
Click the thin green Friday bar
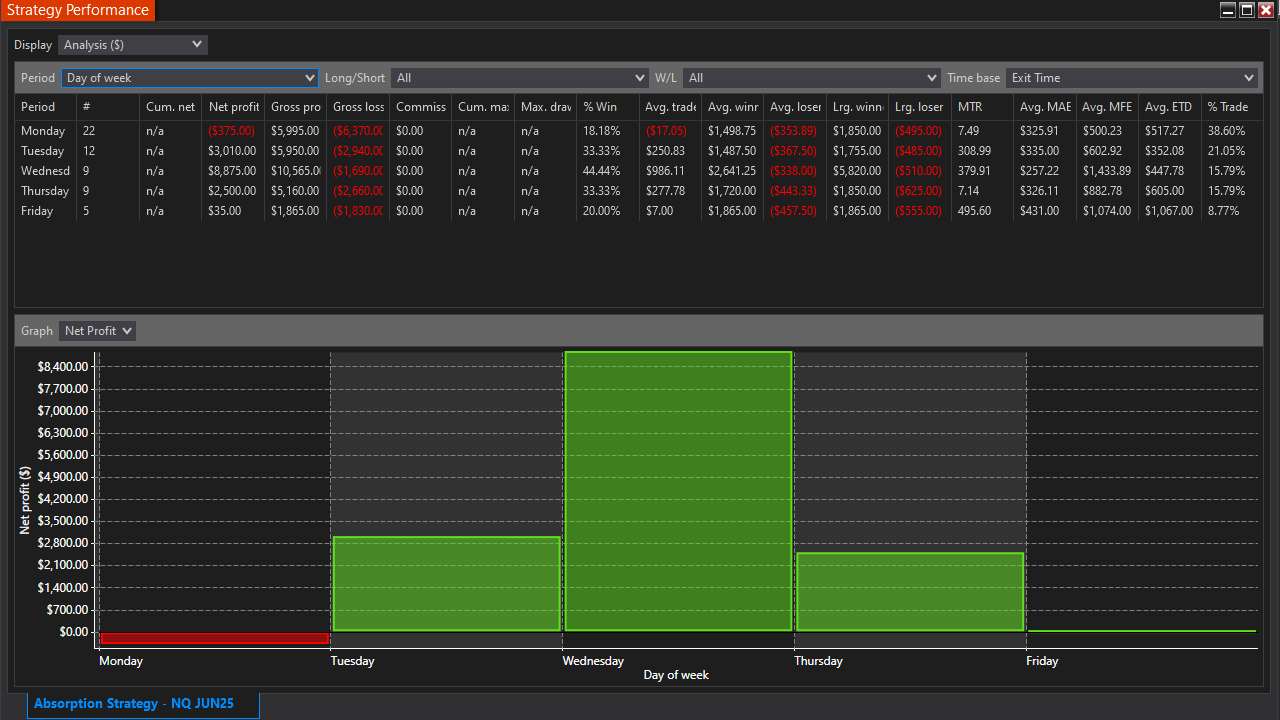coord(1142,631)
